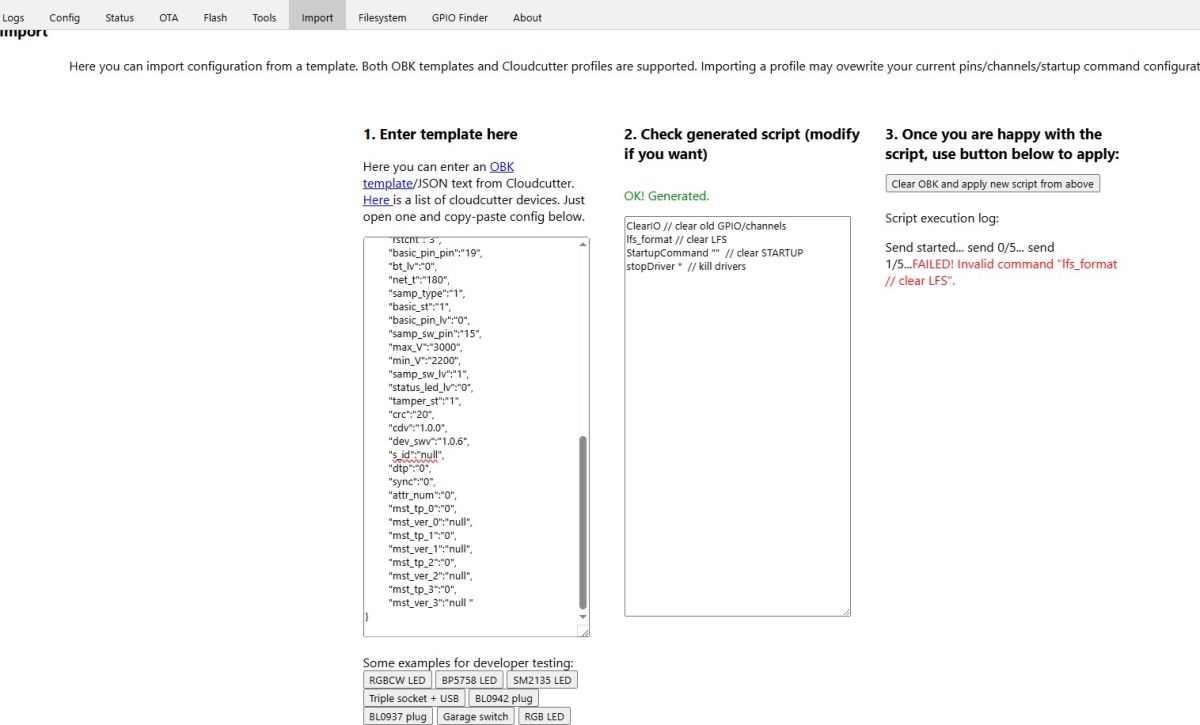Viewport: 1200px width, 725px height.
Task: Click the "mst_ver_3":"null" JSON line
Action: (431, 602)
